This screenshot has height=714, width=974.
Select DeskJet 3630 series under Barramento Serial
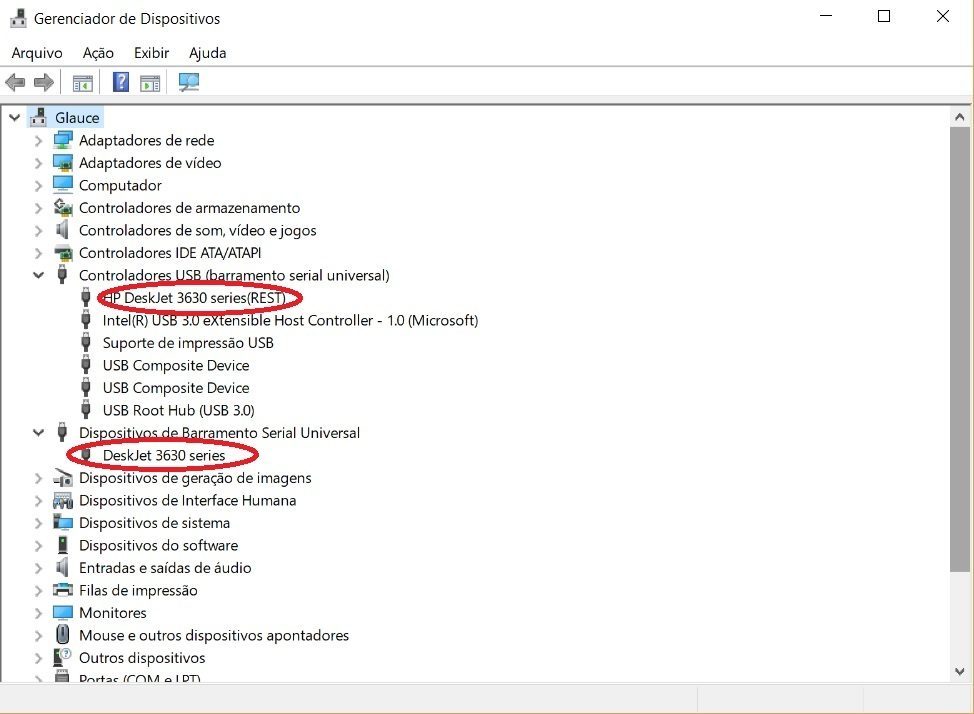pyautogui.click(x=164, y=455)
